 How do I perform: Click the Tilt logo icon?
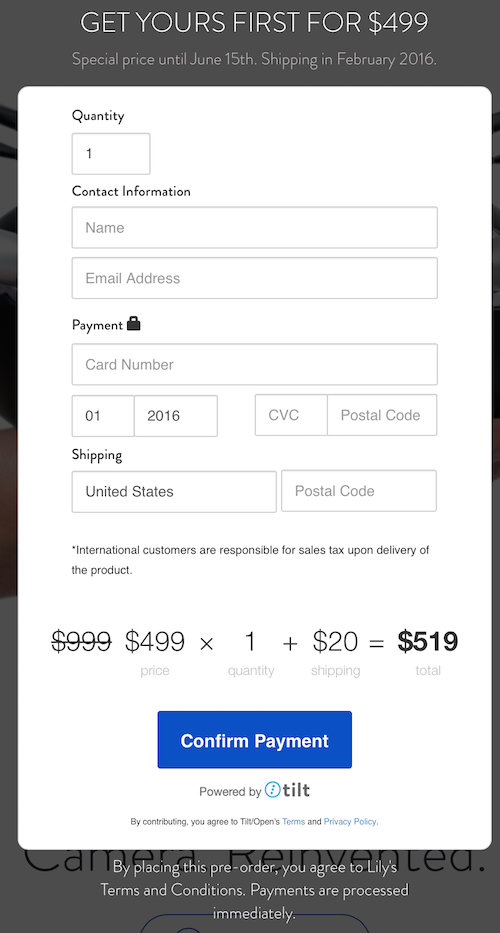pos(273,790)
